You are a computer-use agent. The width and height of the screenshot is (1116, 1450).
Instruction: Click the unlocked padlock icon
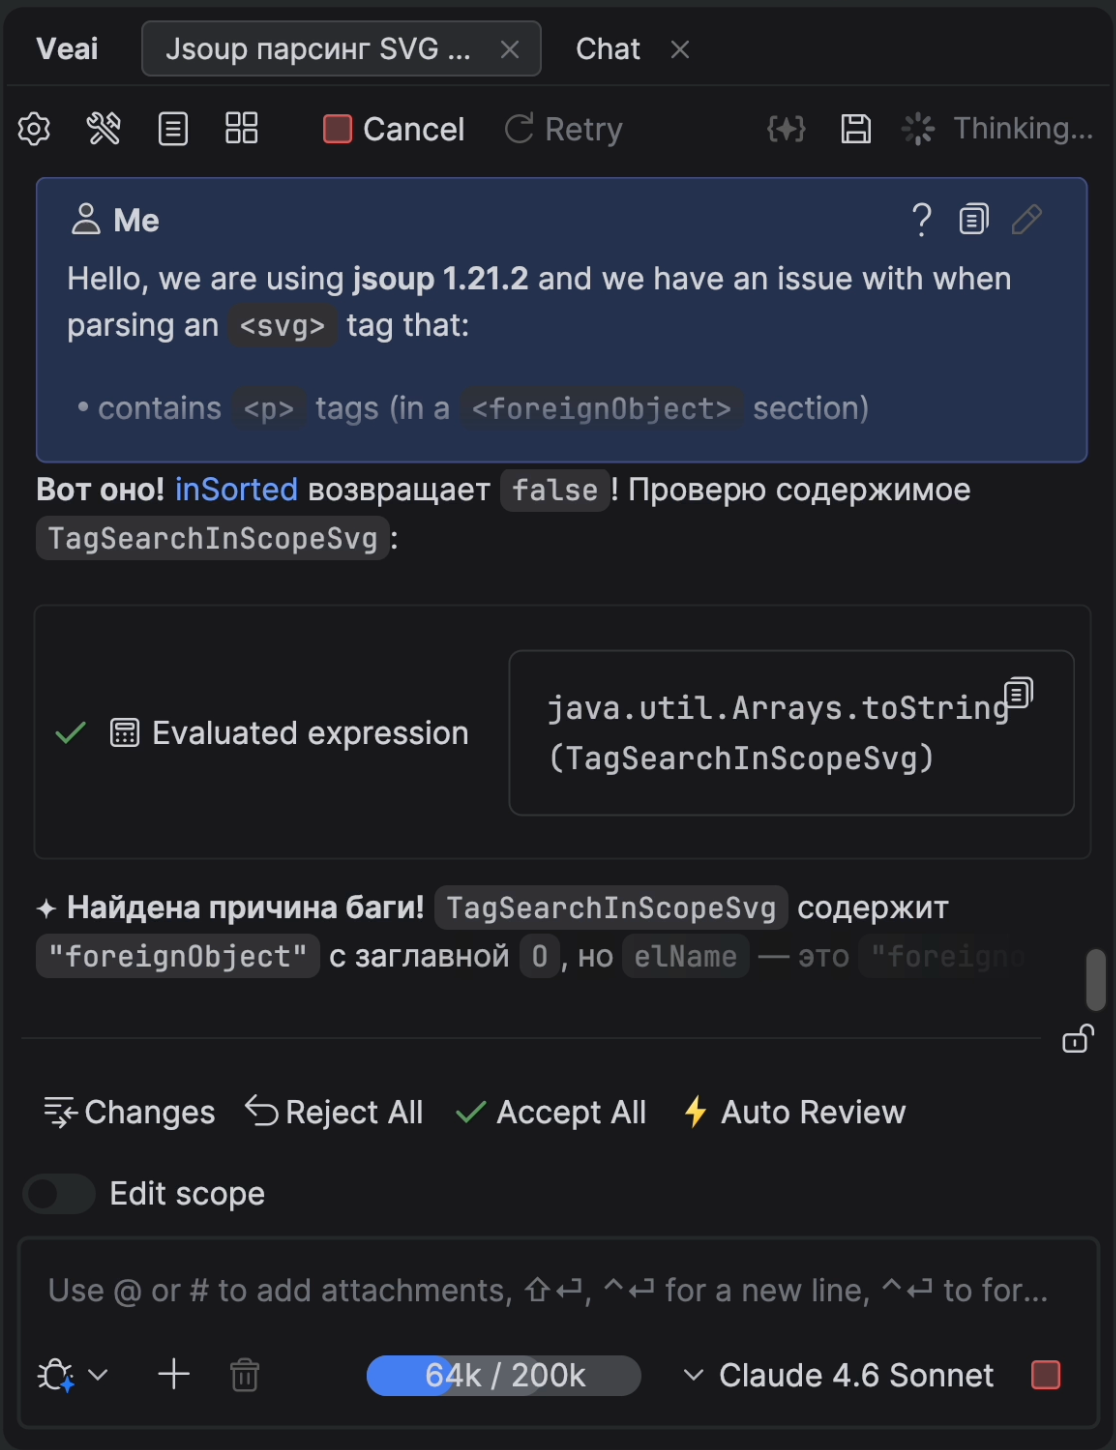[x=1077, y=1040]
